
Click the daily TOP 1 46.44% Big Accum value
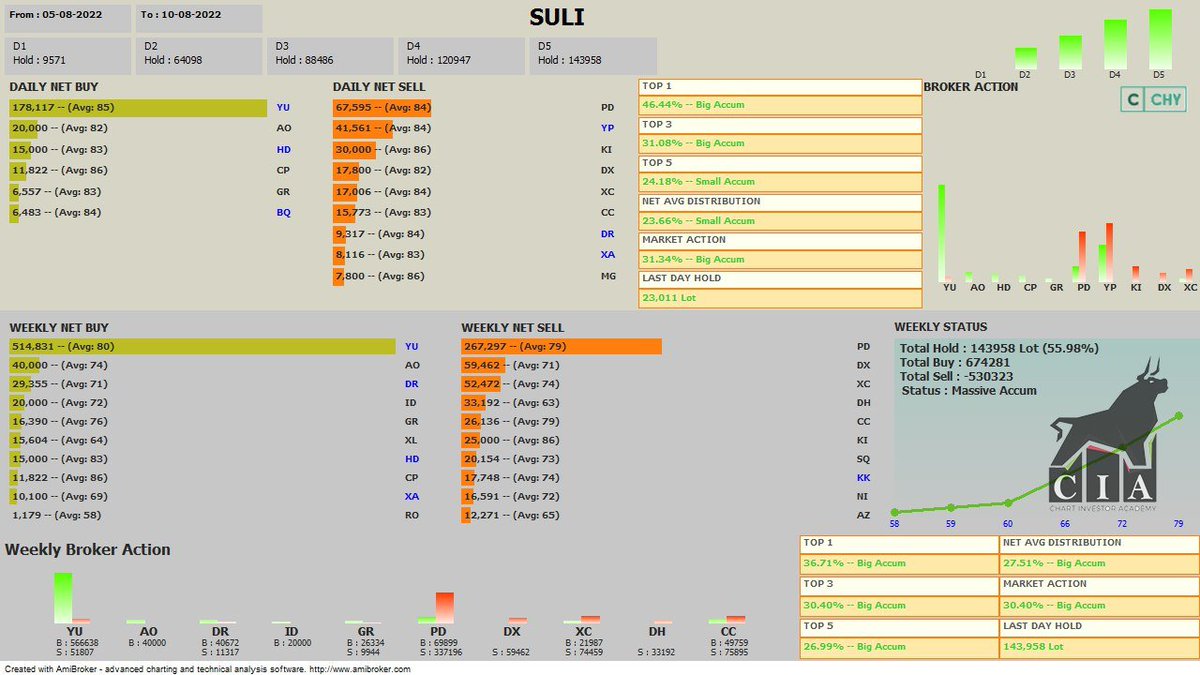click(780, 105)
